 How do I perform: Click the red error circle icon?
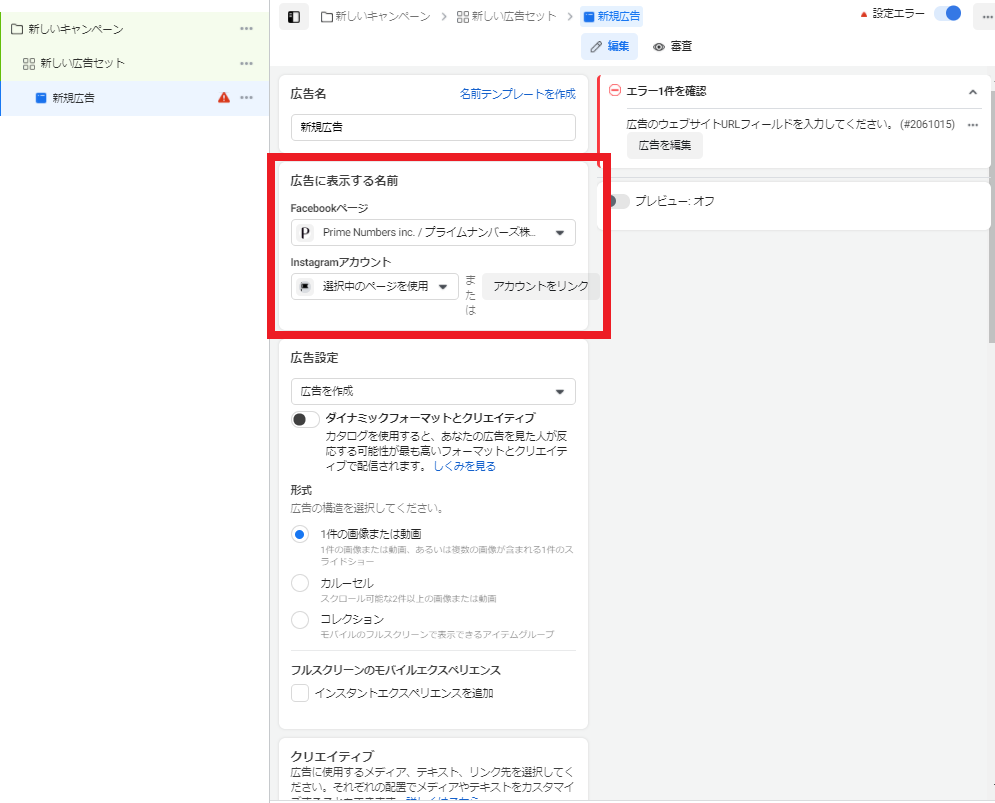614,91
